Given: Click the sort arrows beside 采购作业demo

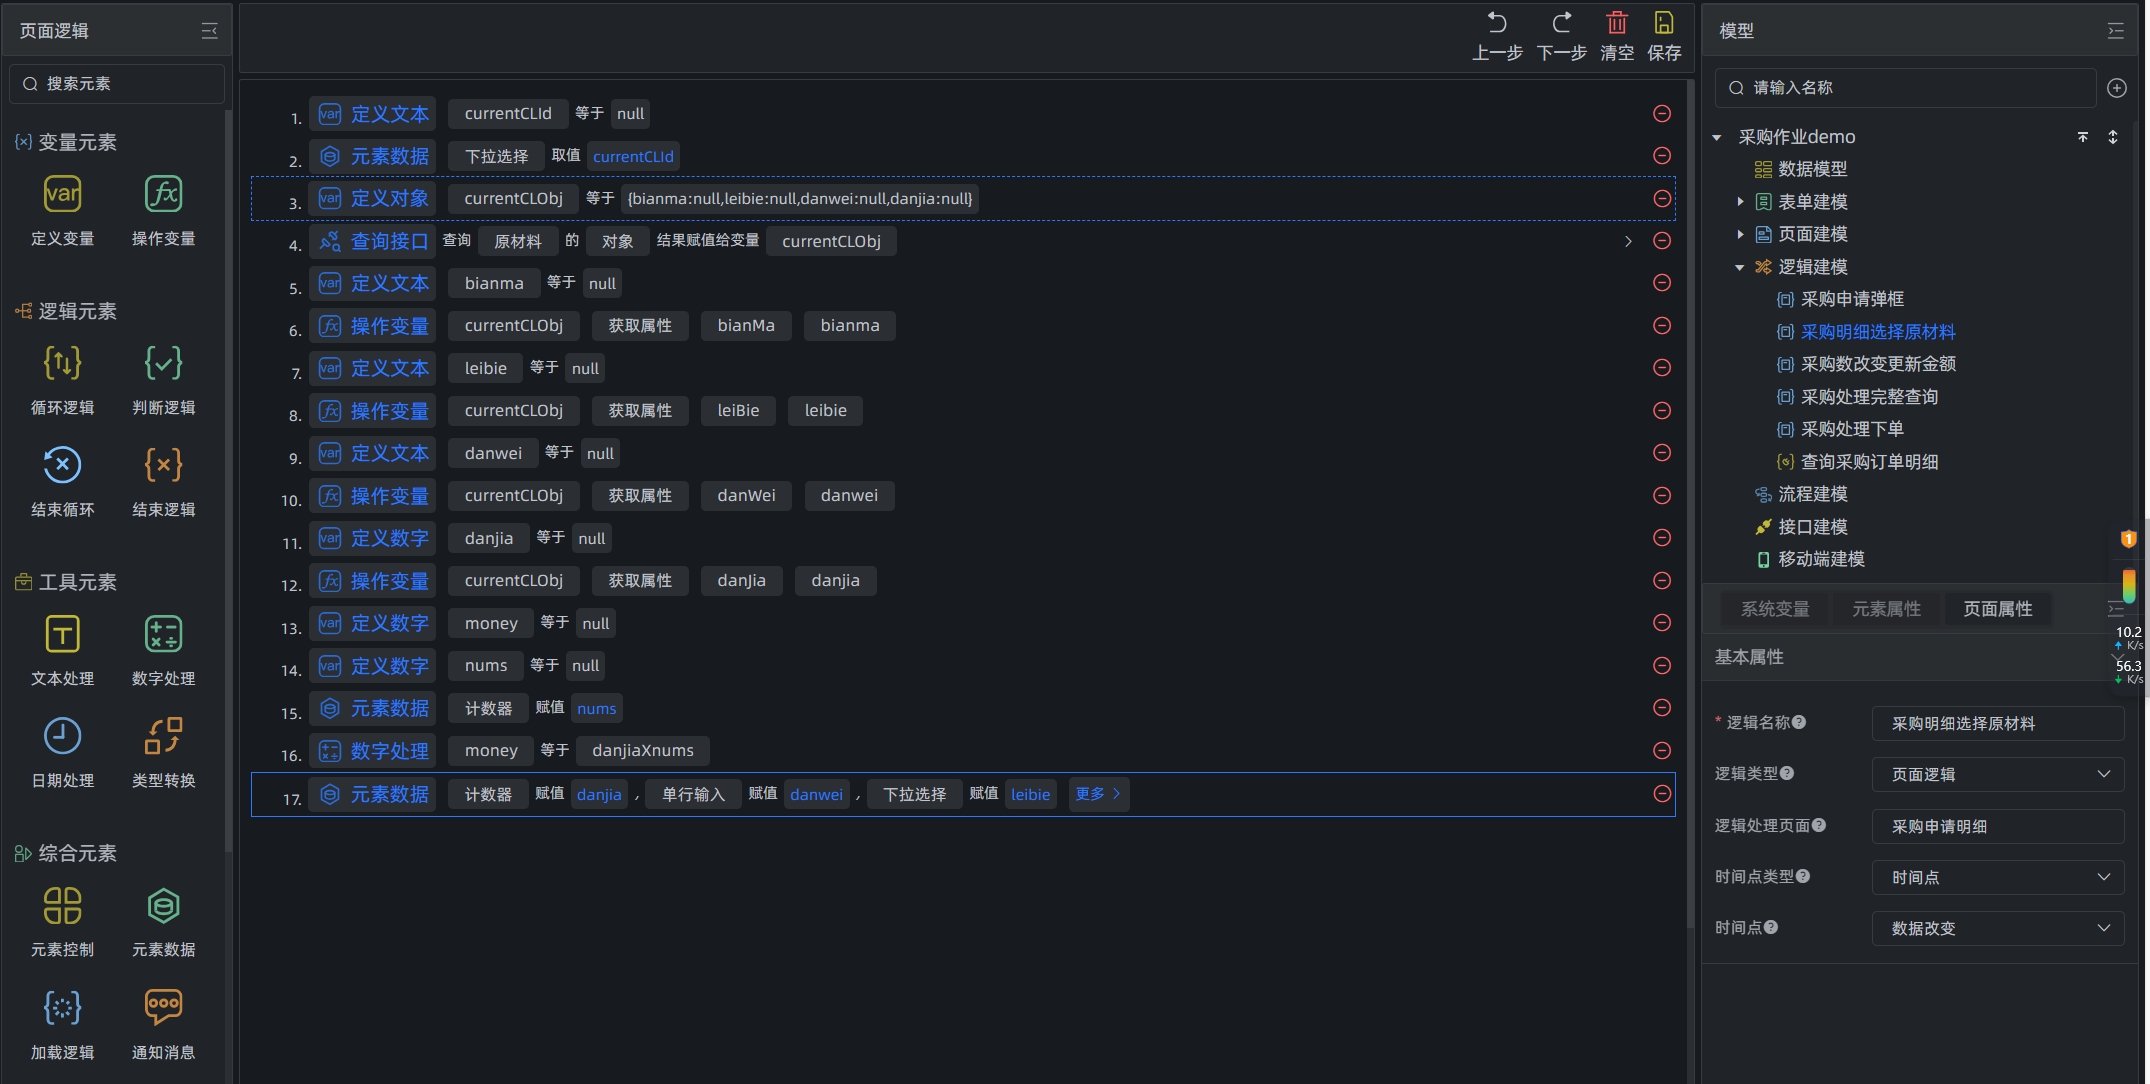Looking at the screenshot, I should click(2113, 137).
